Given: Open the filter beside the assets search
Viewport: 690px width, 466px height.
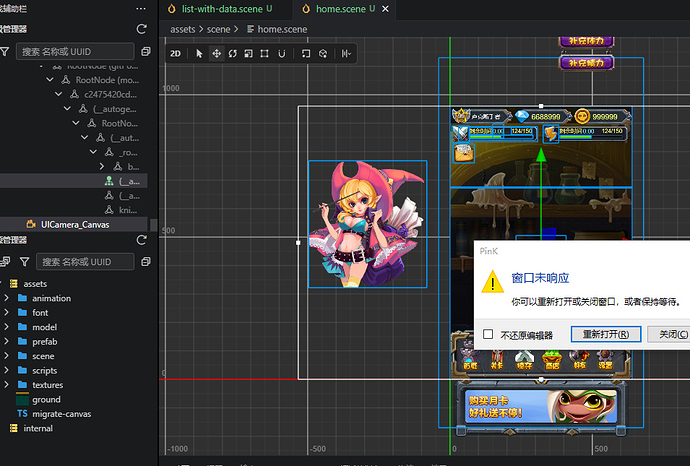Looking at the screenshot, I should 25,262.
